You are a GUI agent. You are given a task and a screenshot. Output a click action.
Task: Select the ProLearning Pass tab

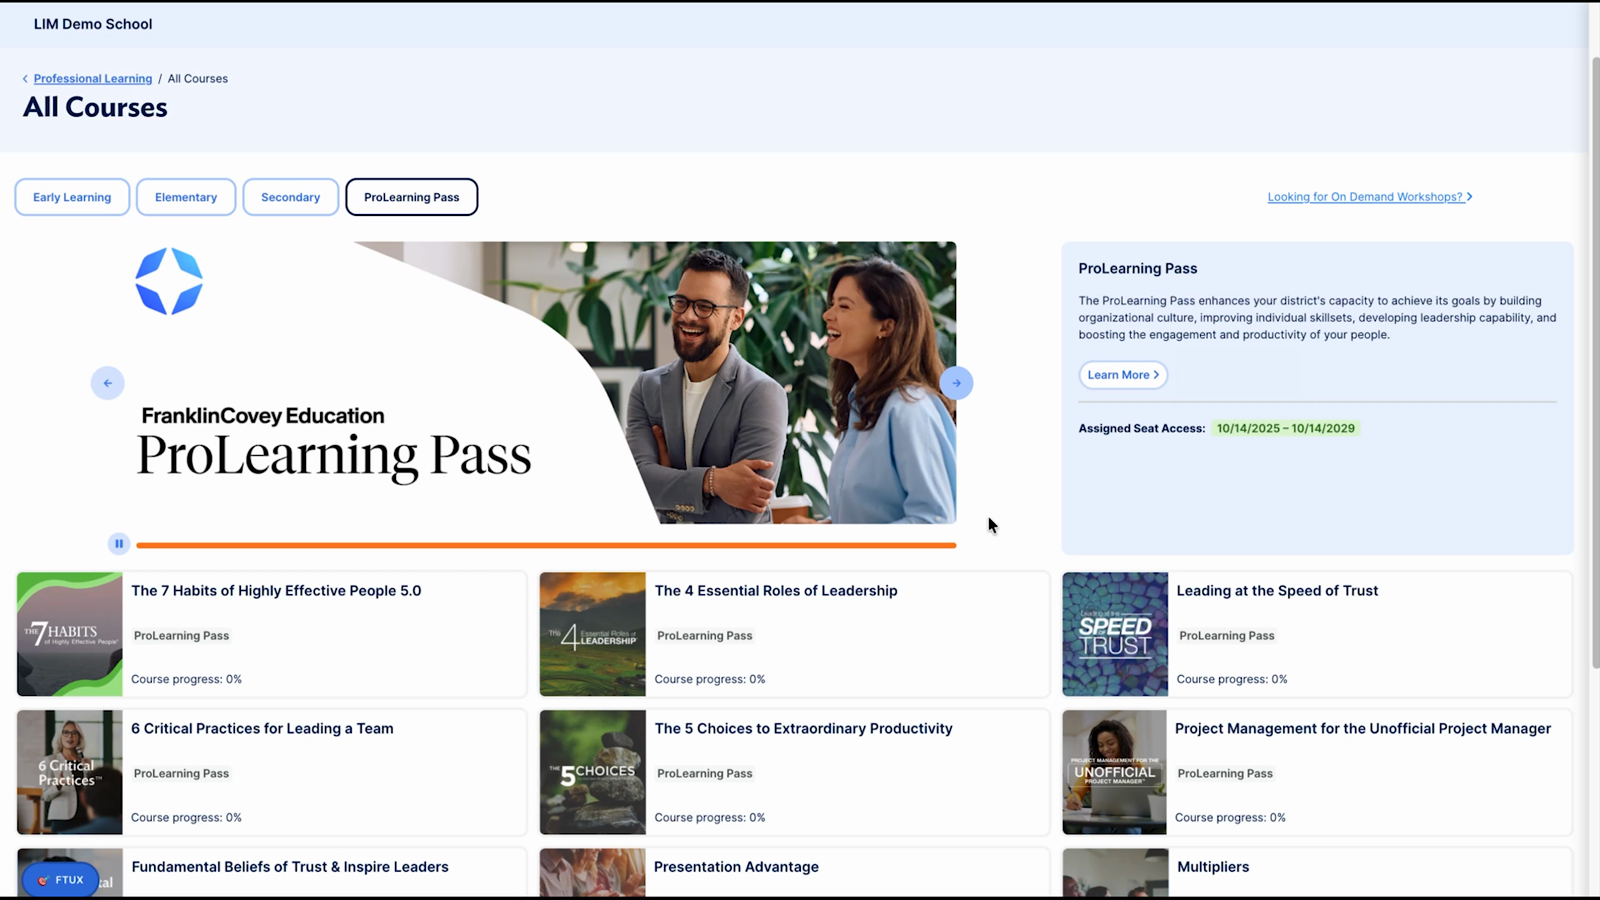coord(412,197)
